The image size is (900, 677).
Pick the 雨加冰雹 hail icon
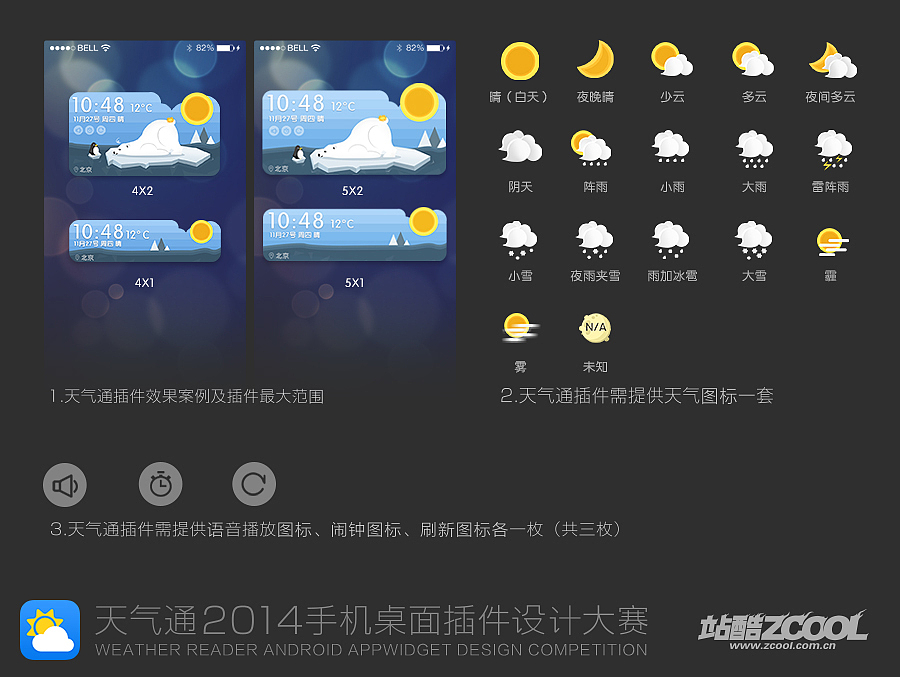(670, 240)
